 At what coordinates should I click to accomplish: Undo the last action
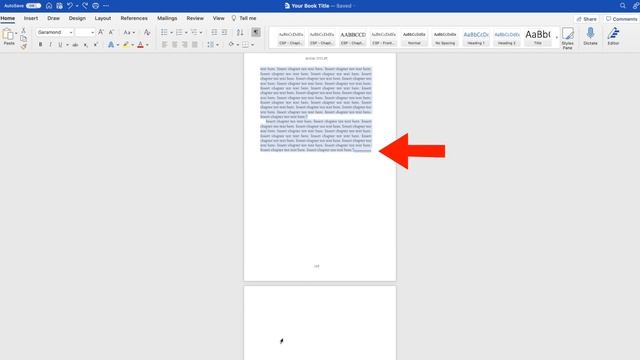pyautogui.click(x=70, y=6)
